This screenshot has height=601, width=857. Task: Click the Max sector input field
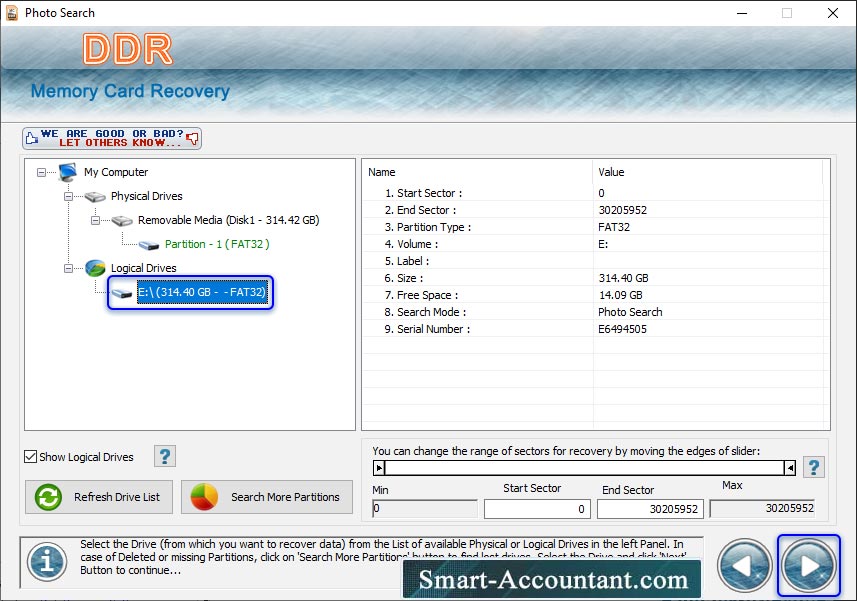[762, 509]
